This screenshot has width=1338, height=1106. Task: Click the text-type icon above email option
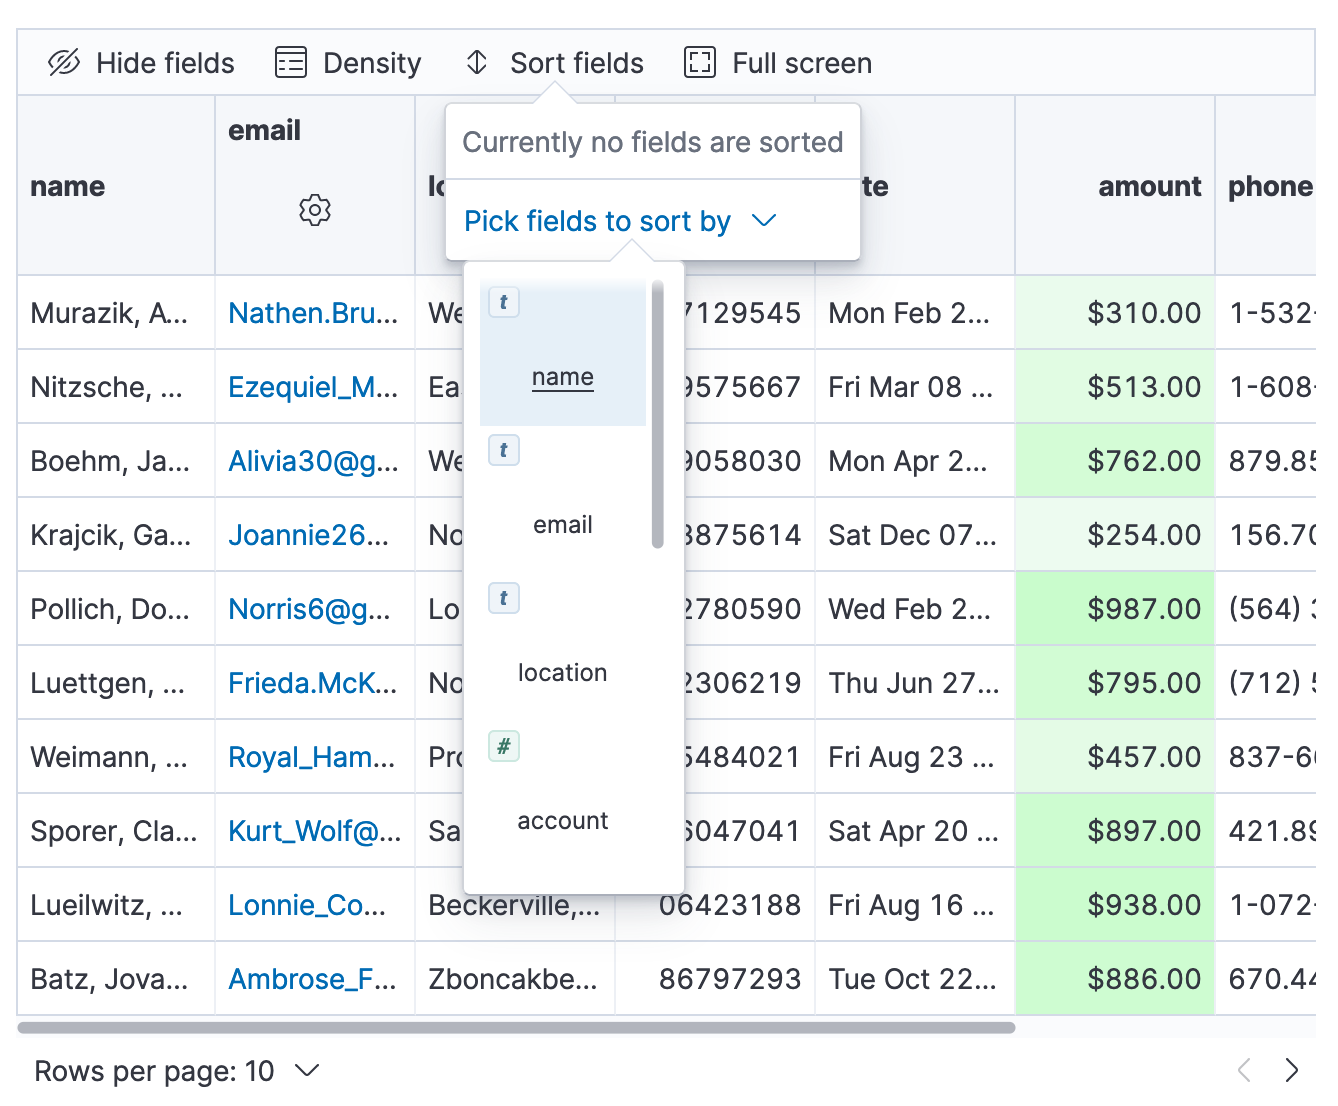[503, 450]
